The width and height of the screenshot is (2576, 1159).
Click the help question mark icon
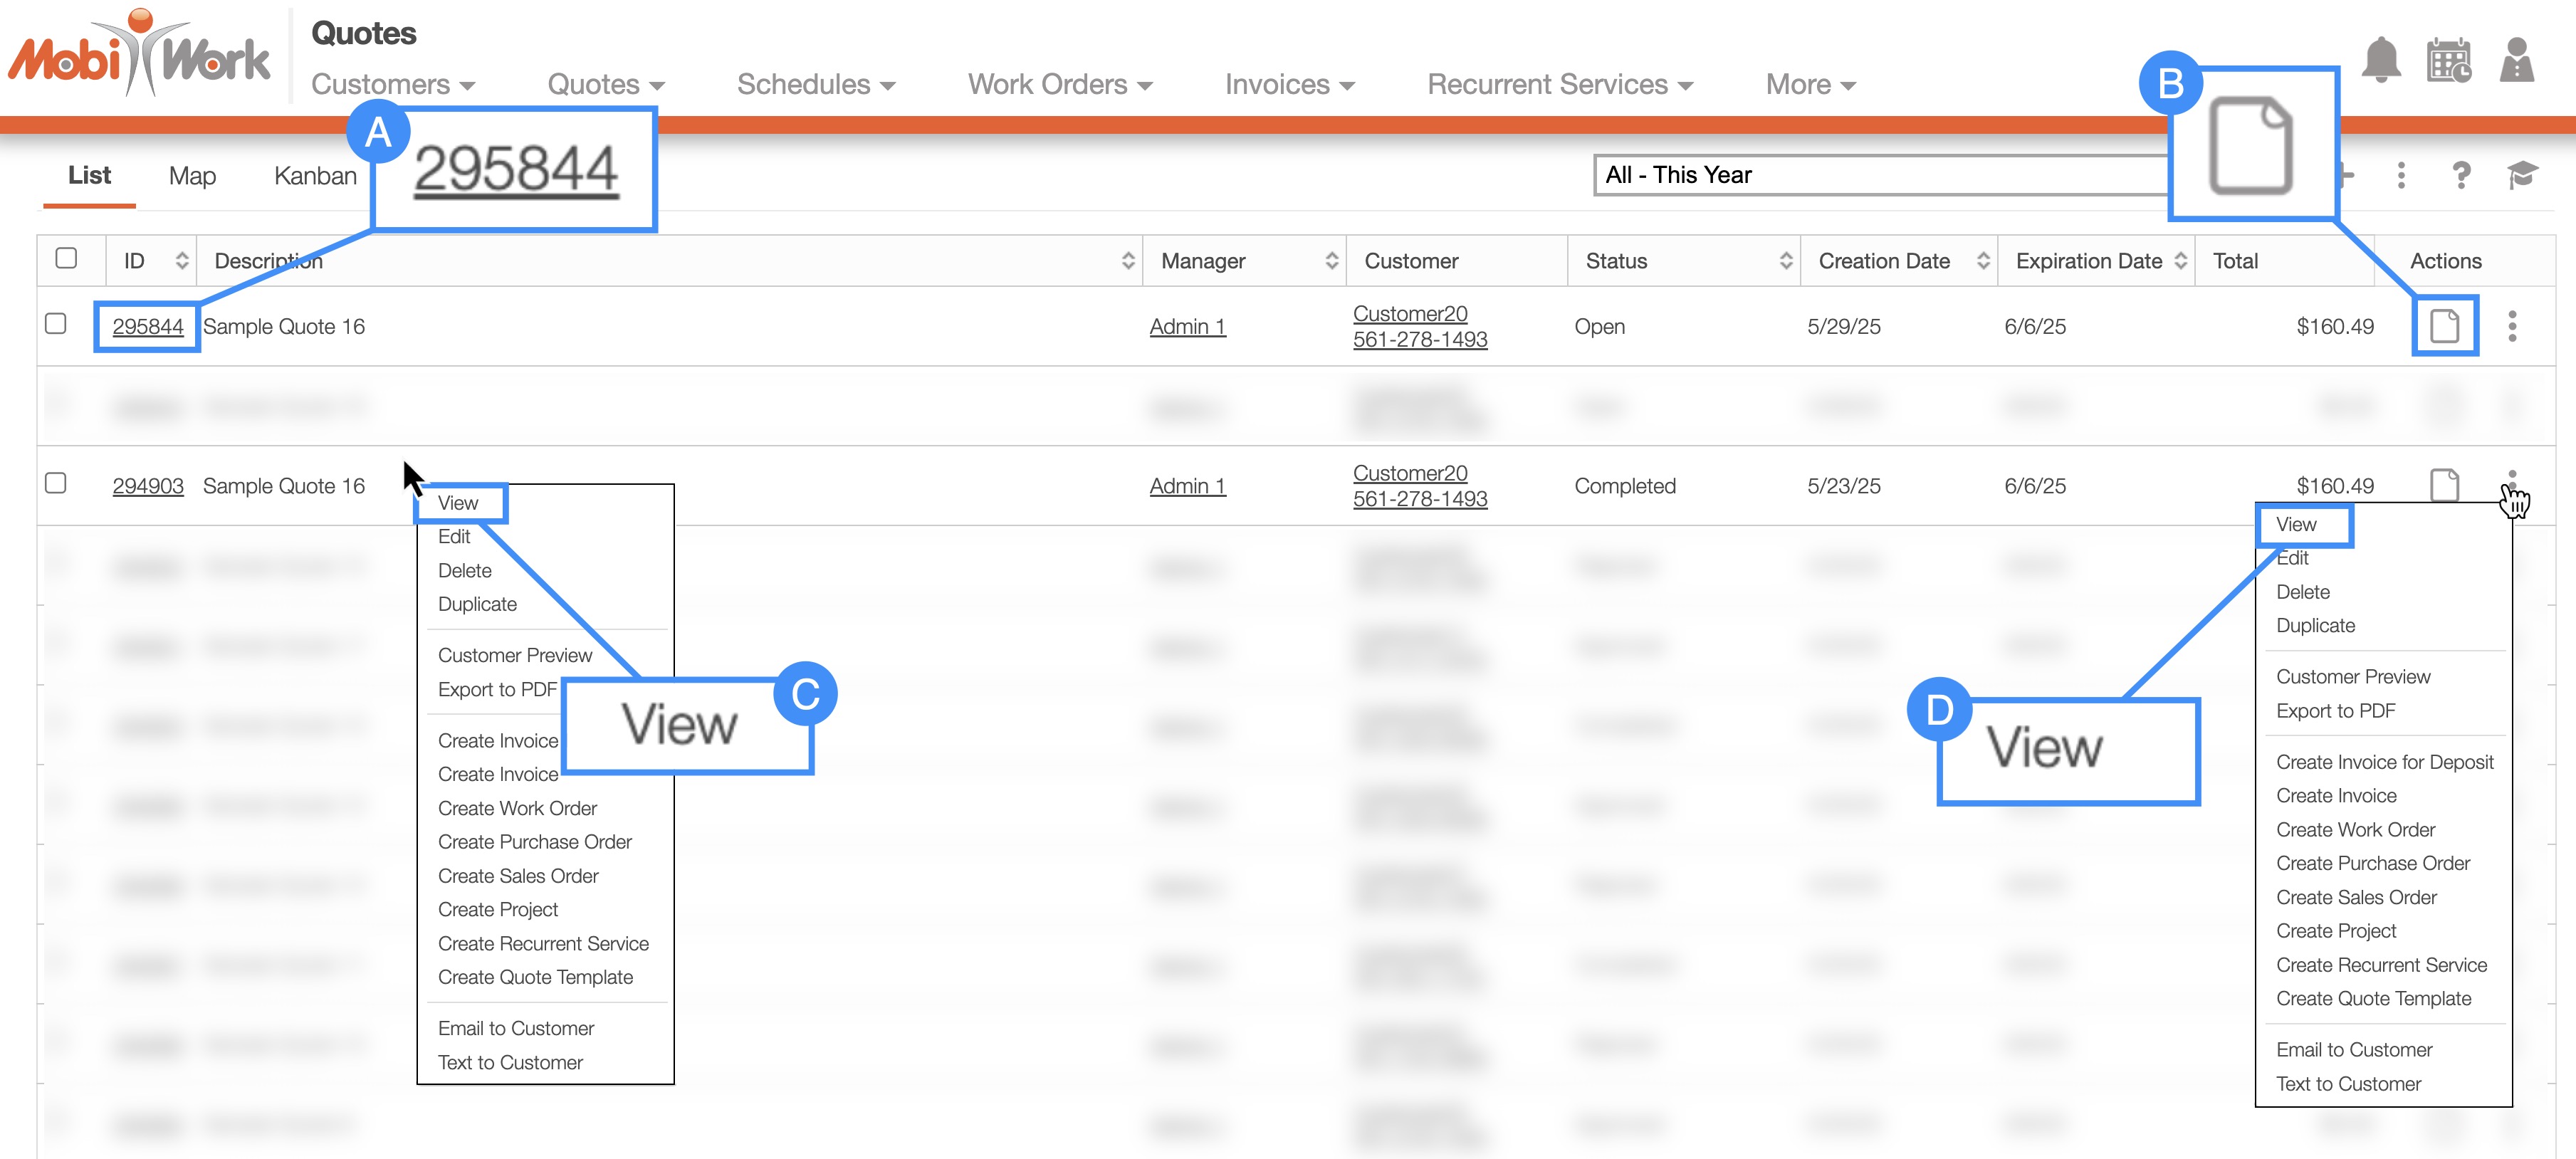[x=2461, y=175]
